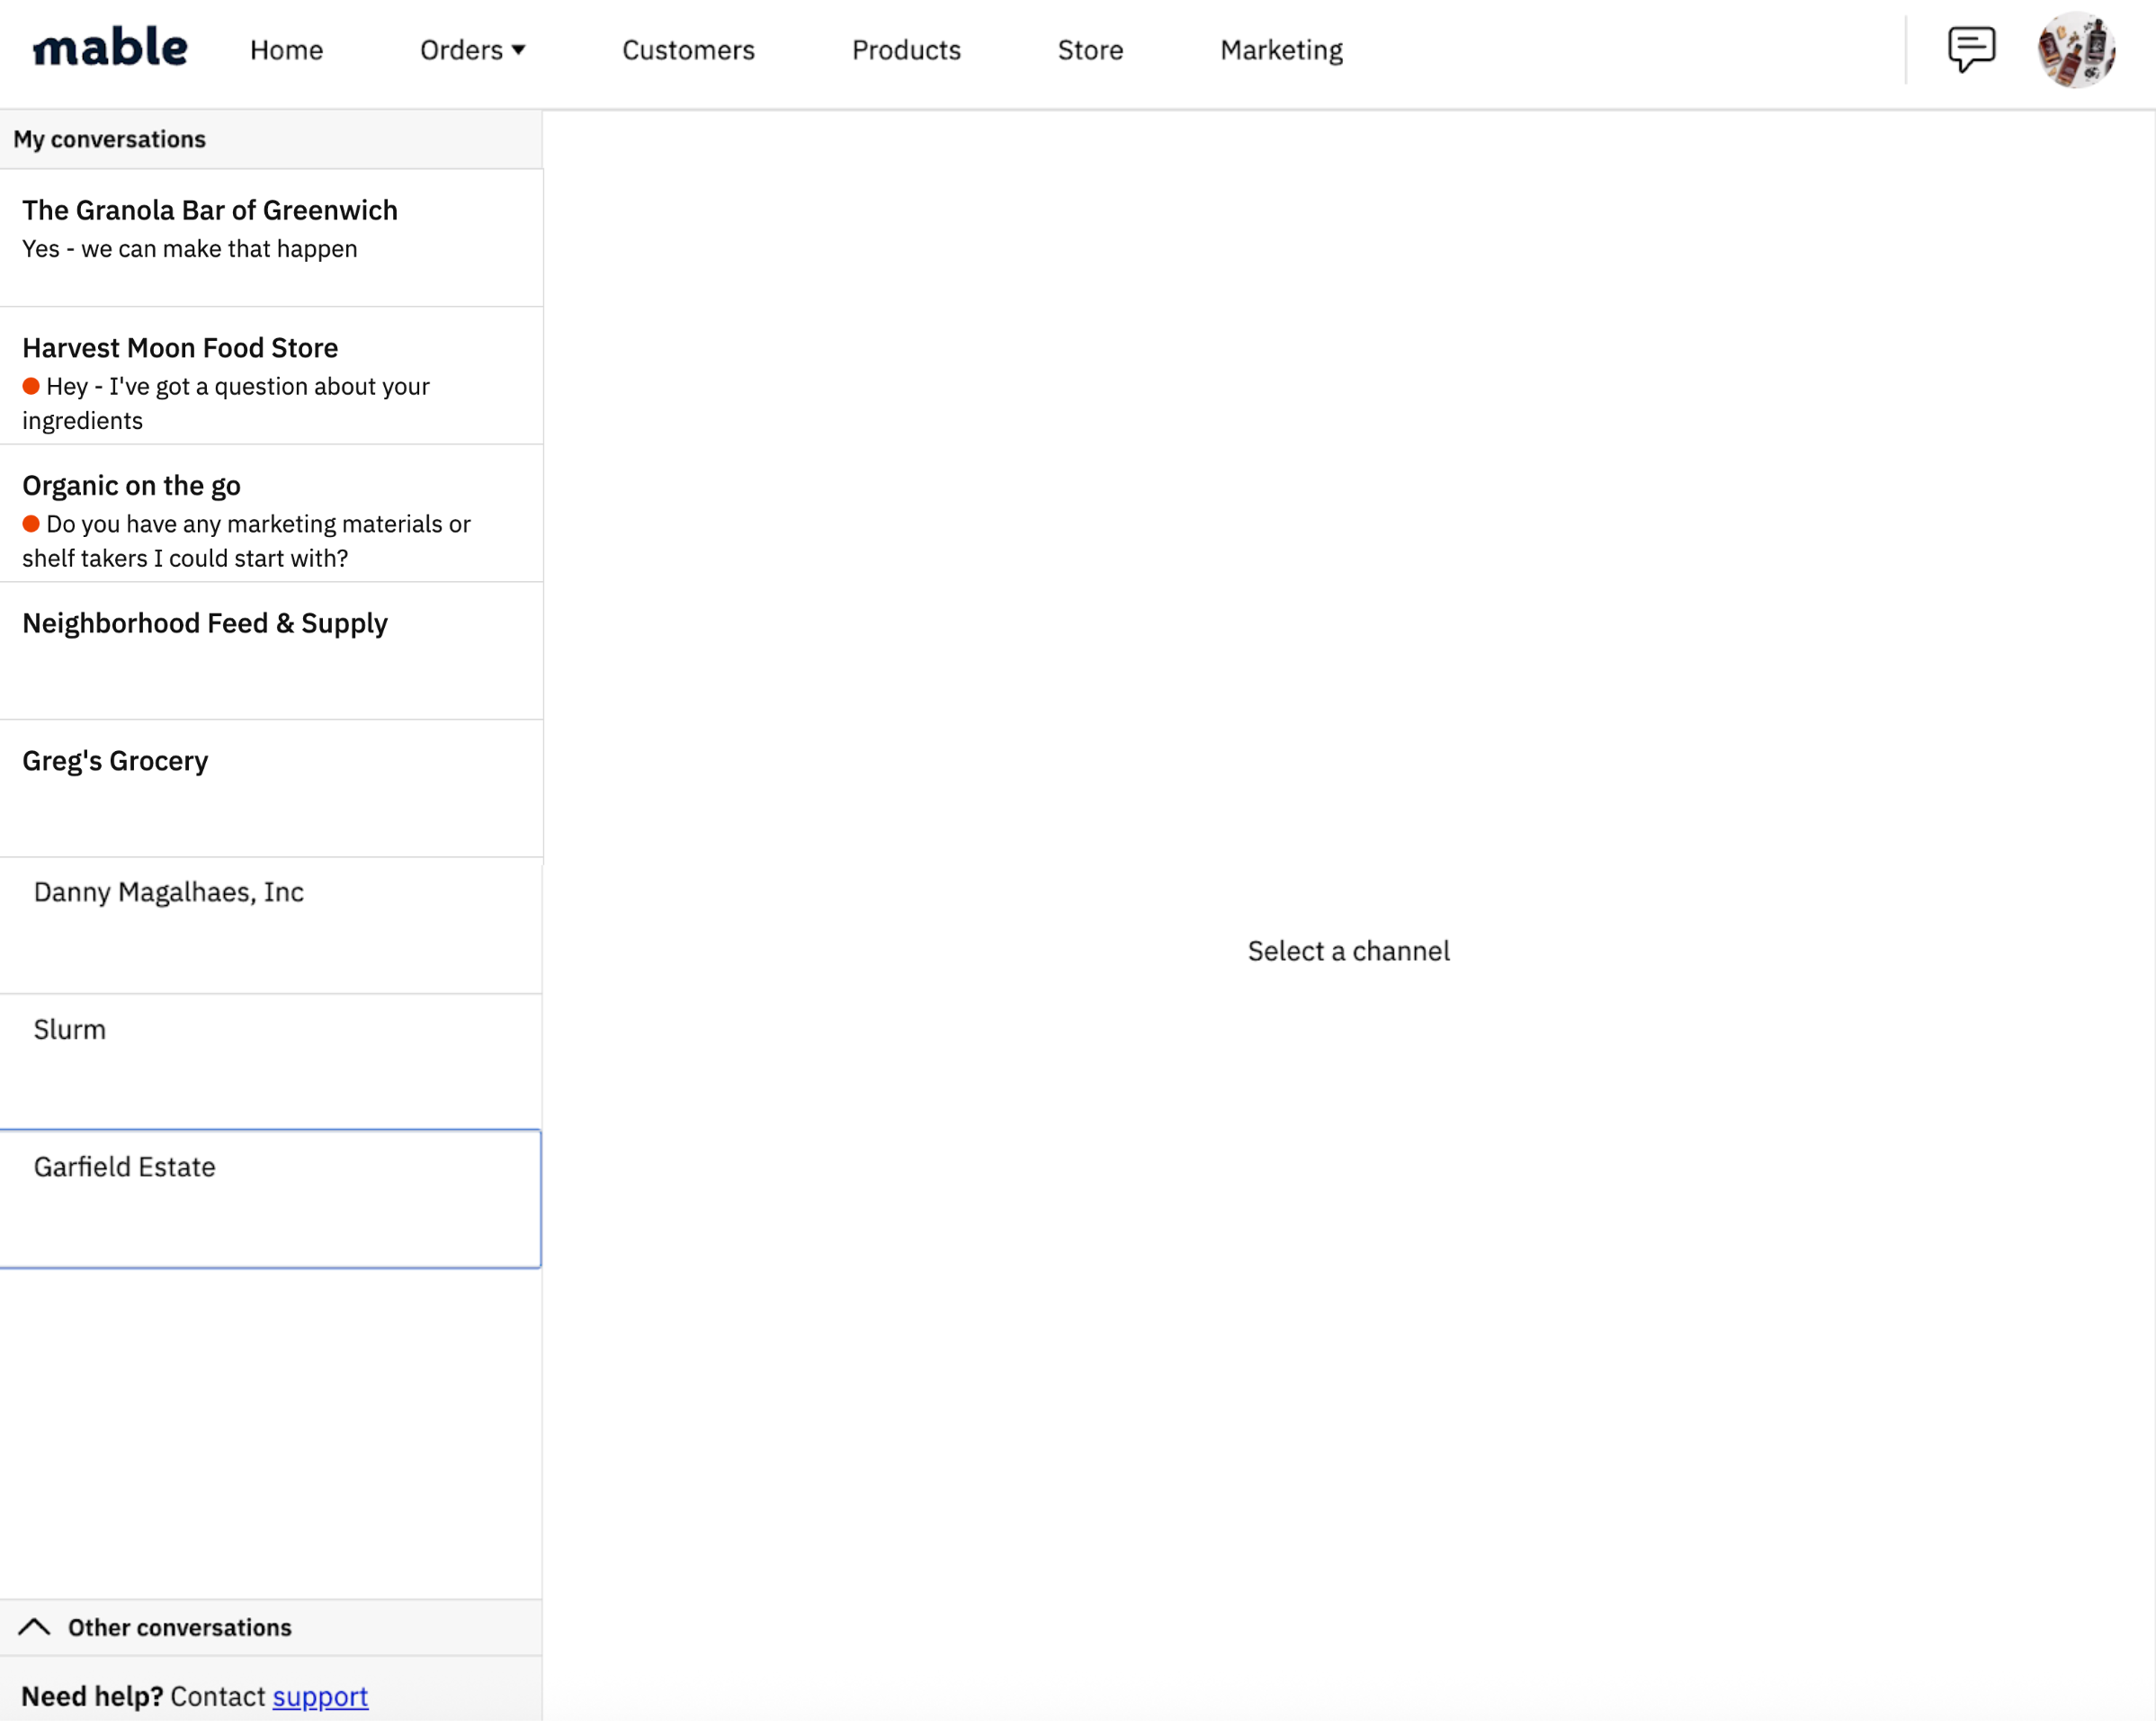Navigate to Products
Viewport: 2156px width, 1736px height.
[906, 50]
